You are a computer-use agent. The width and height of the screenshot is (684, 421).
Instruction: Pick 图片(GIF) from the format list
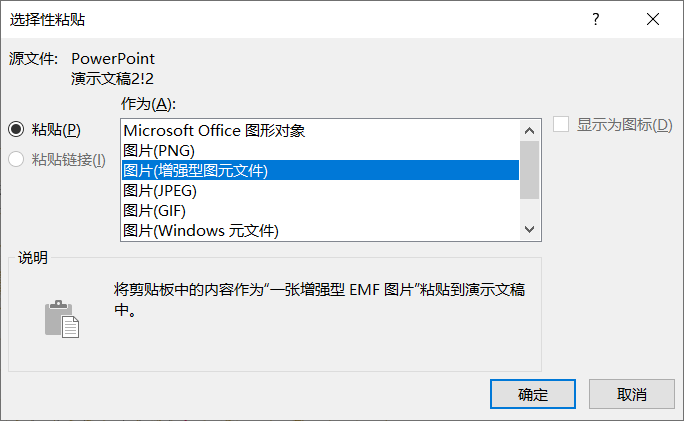320,211
